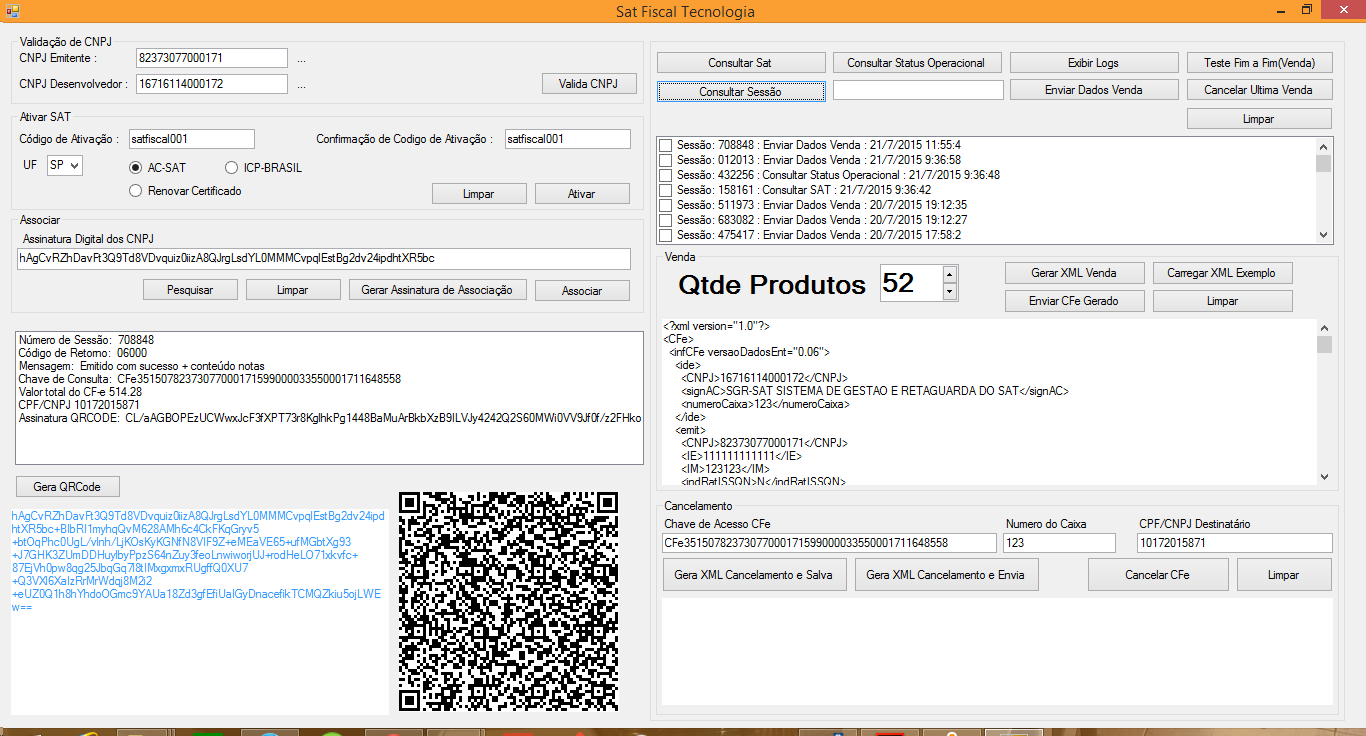
Task: Click Gera XML Cancelamento e Salva
Action: click(x=754, y=575)
